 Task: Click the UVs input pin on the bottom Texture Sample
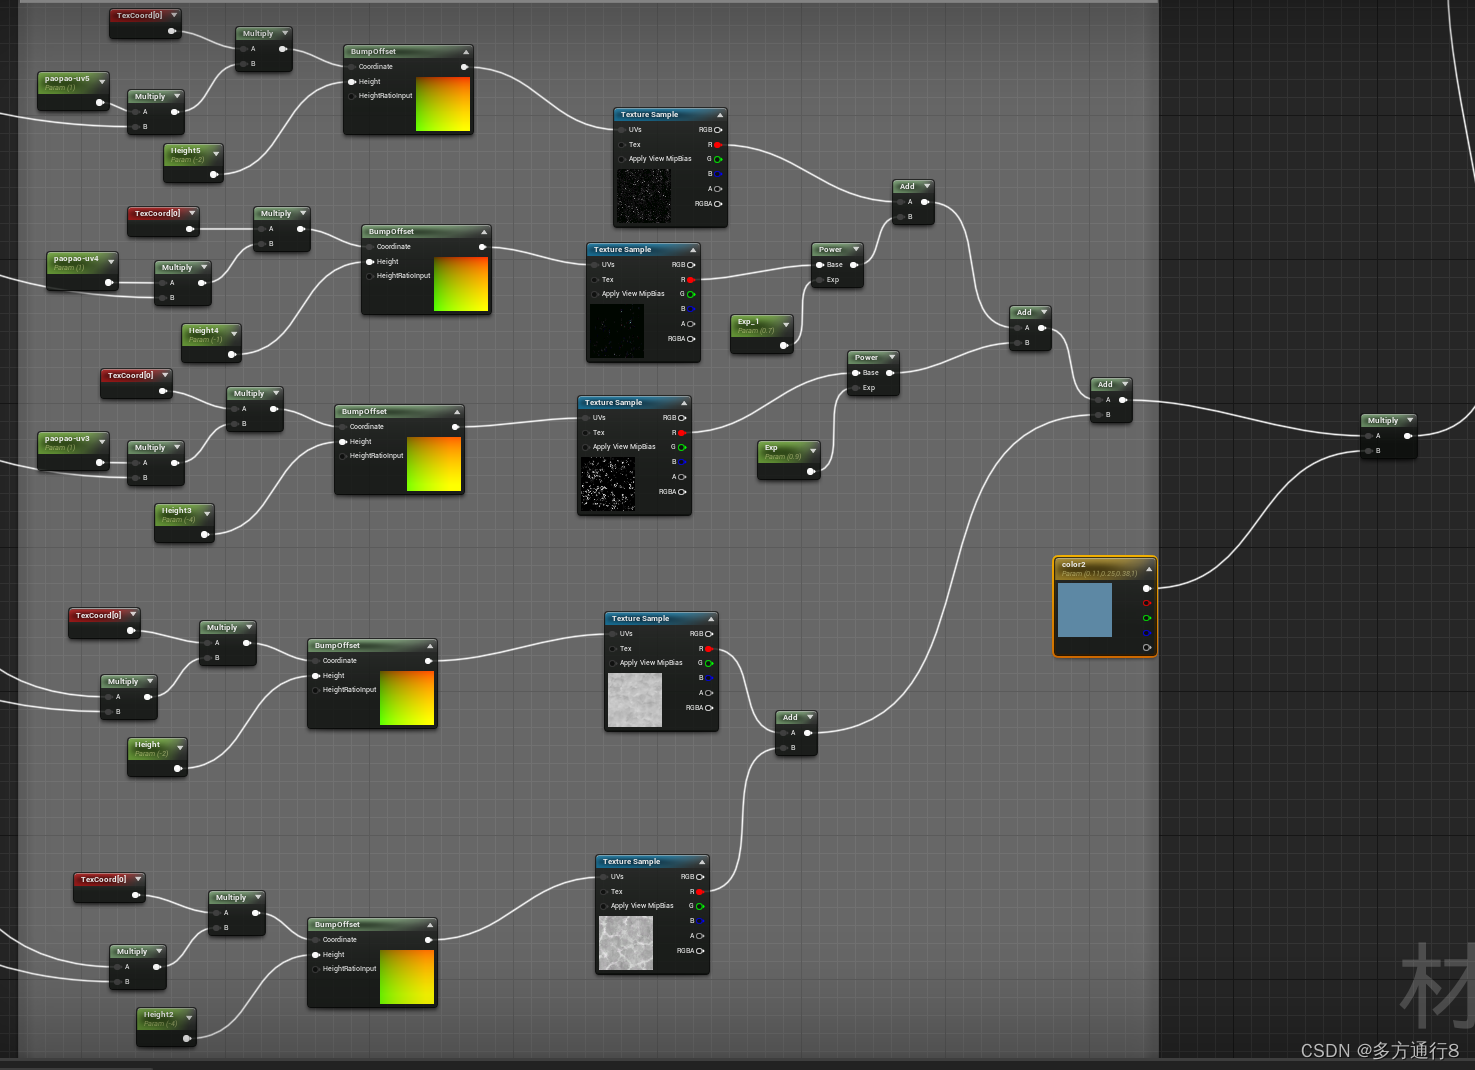[601, 876]
